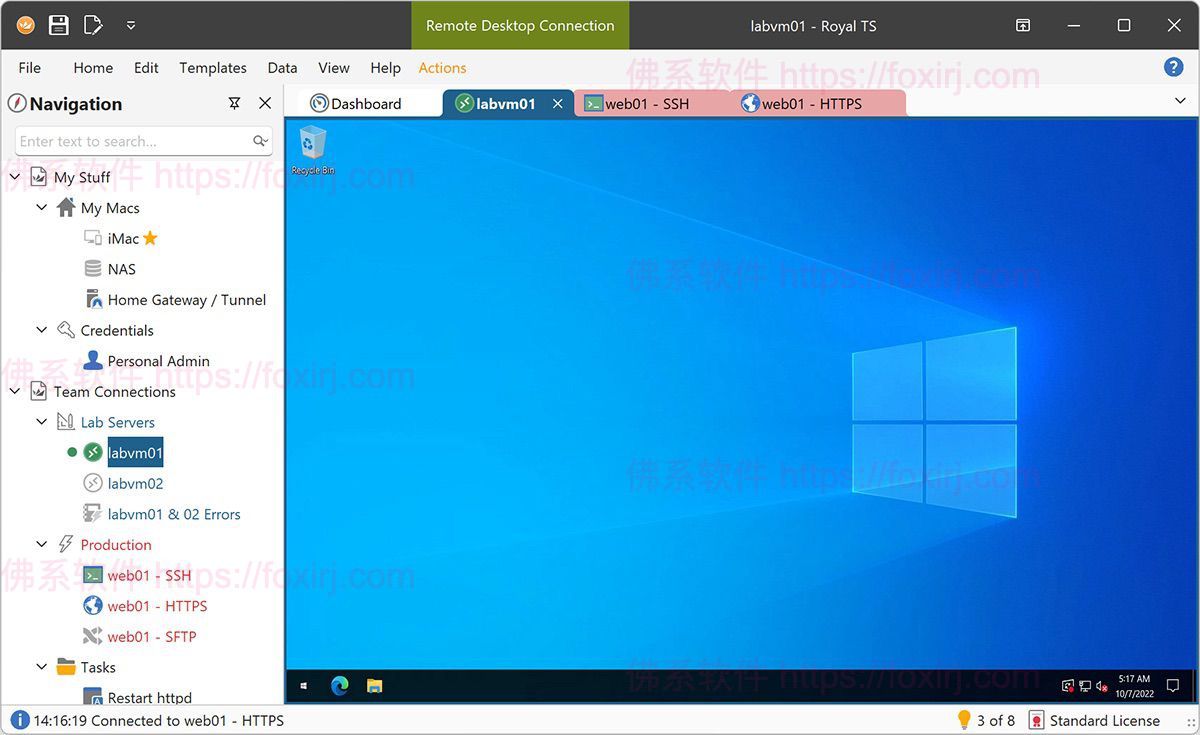Collapse the My Macs group
This screenshot has width=1200, height=735.
pos(41,207)
